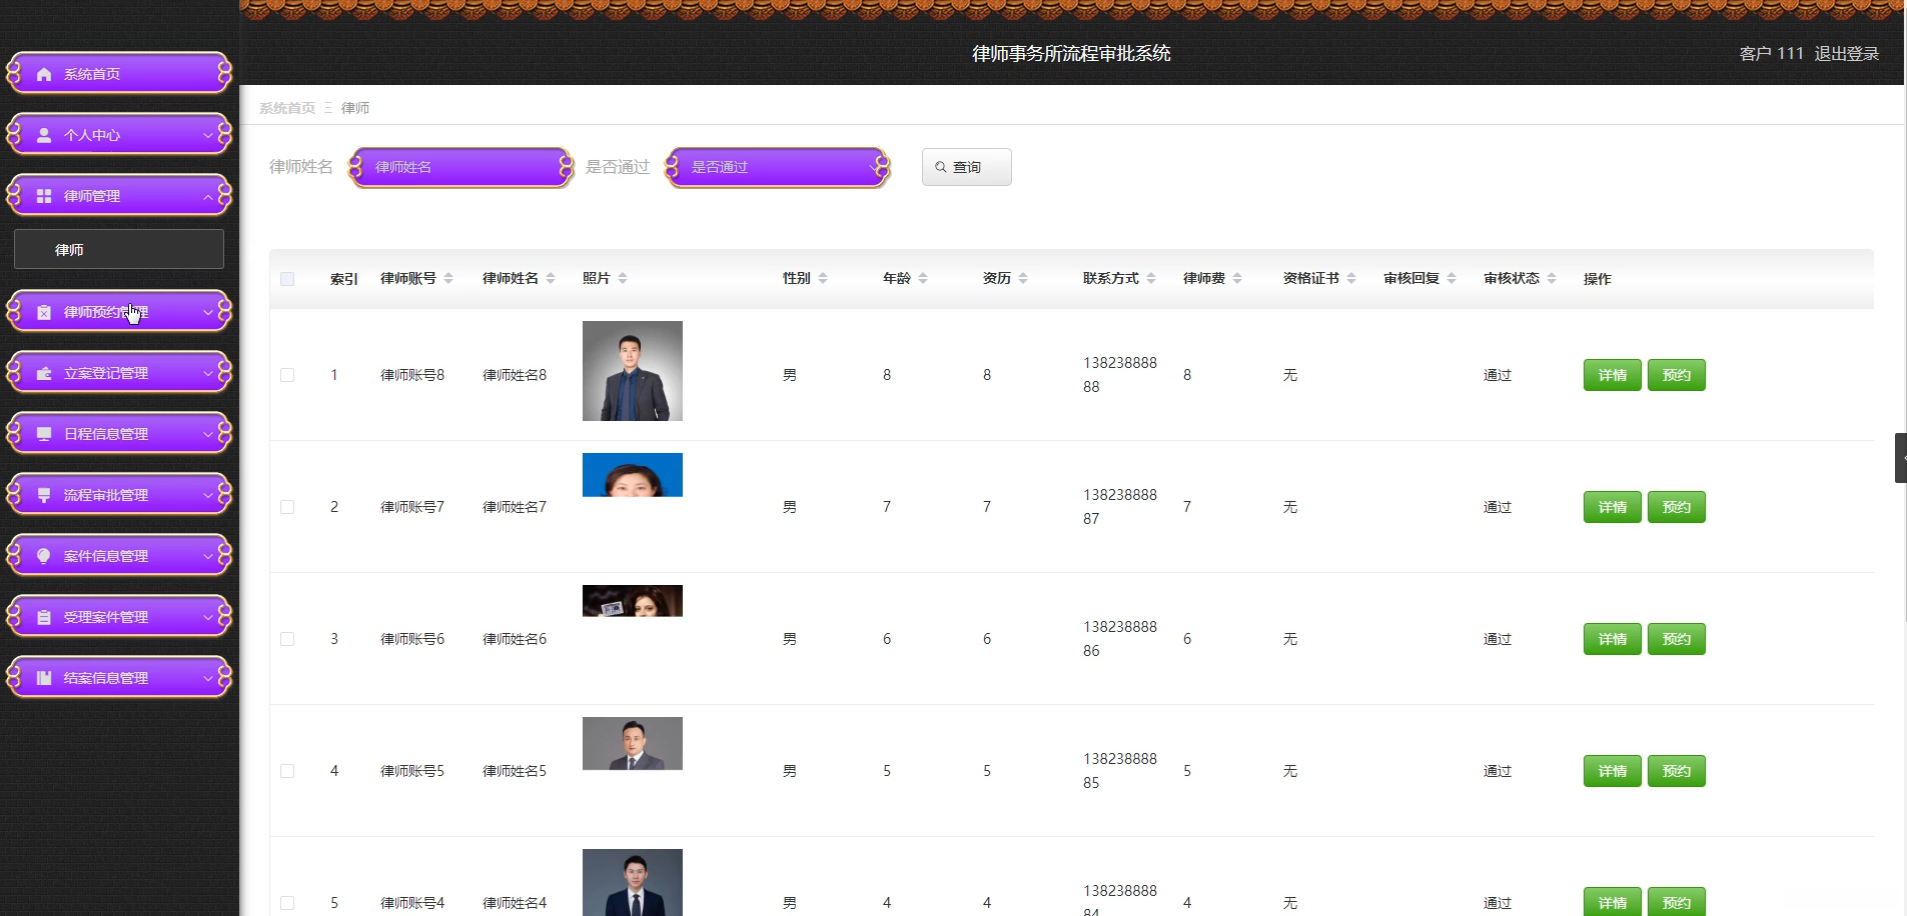Viewport: 1907px width, 916px height.
Task: Click 预约 for 律师姓名8
Action: click(x=1676, y=375)
